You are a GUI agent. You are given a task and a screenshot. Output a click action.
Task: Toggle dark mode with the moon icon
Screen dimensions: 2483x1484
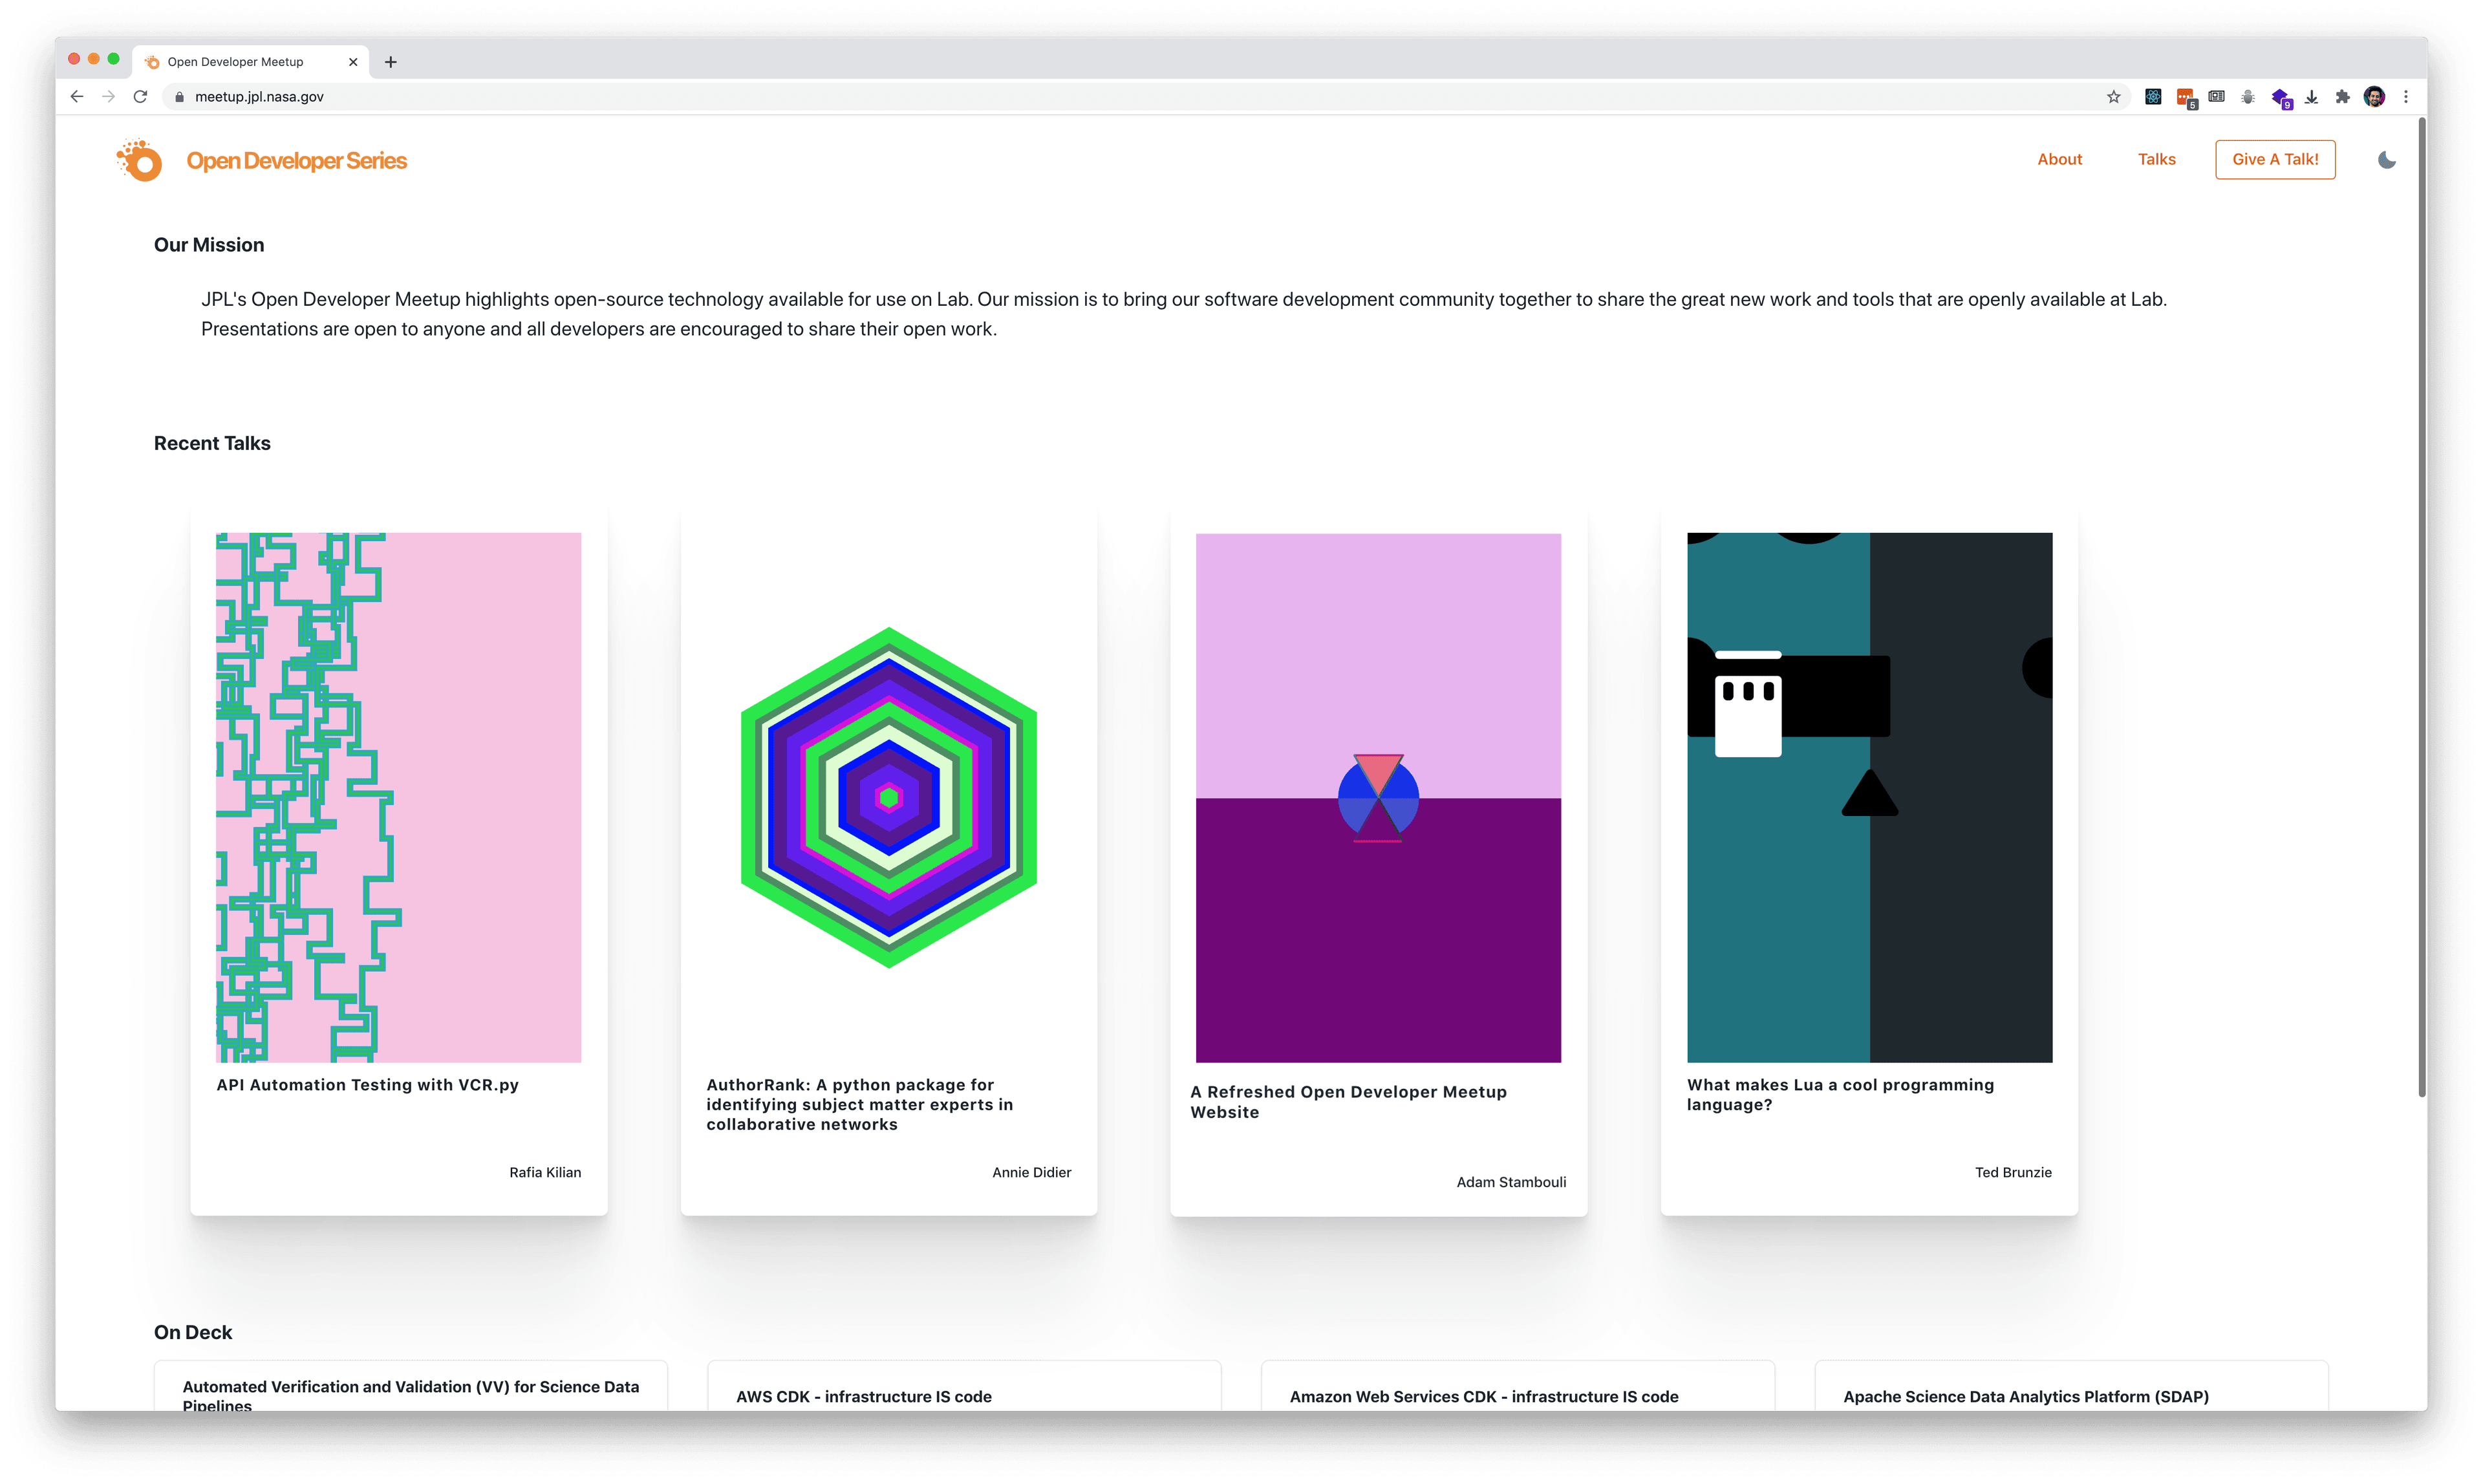click(2386, 160)
